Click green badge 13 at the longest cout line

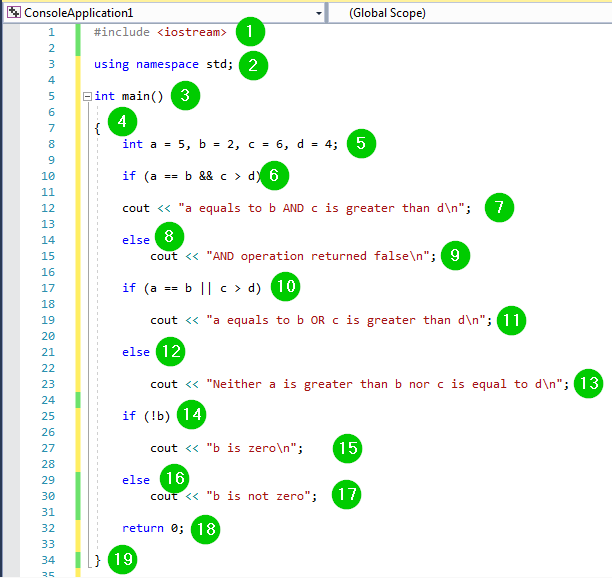point(588,384)
